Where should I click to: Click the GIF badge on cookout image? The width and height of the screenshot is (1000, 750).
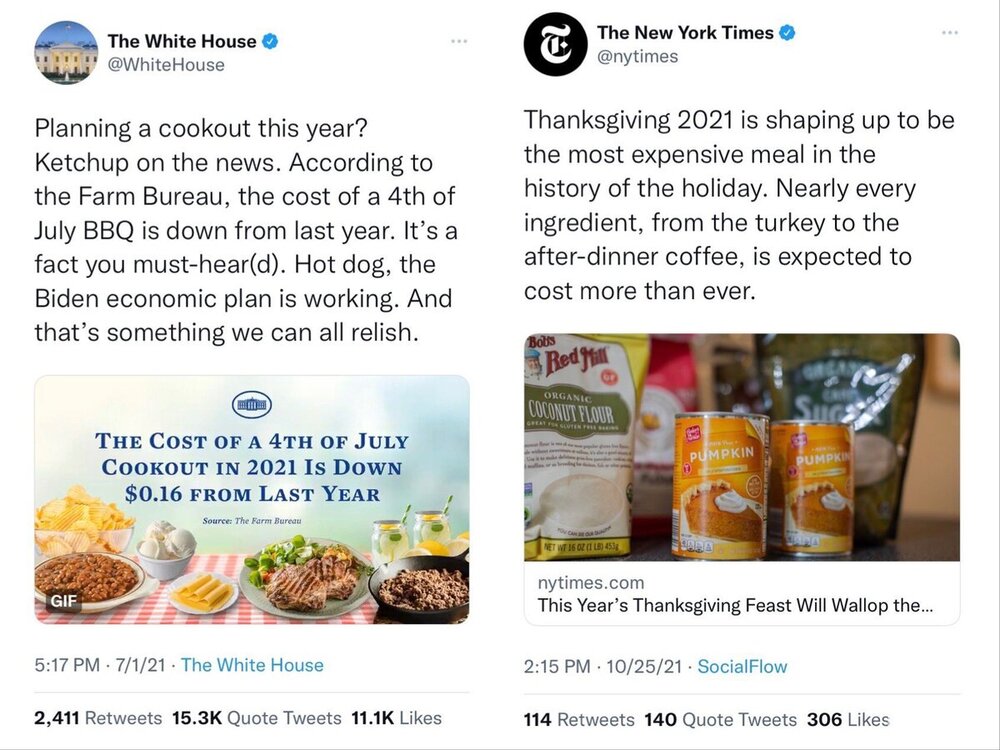pos(62,601)
